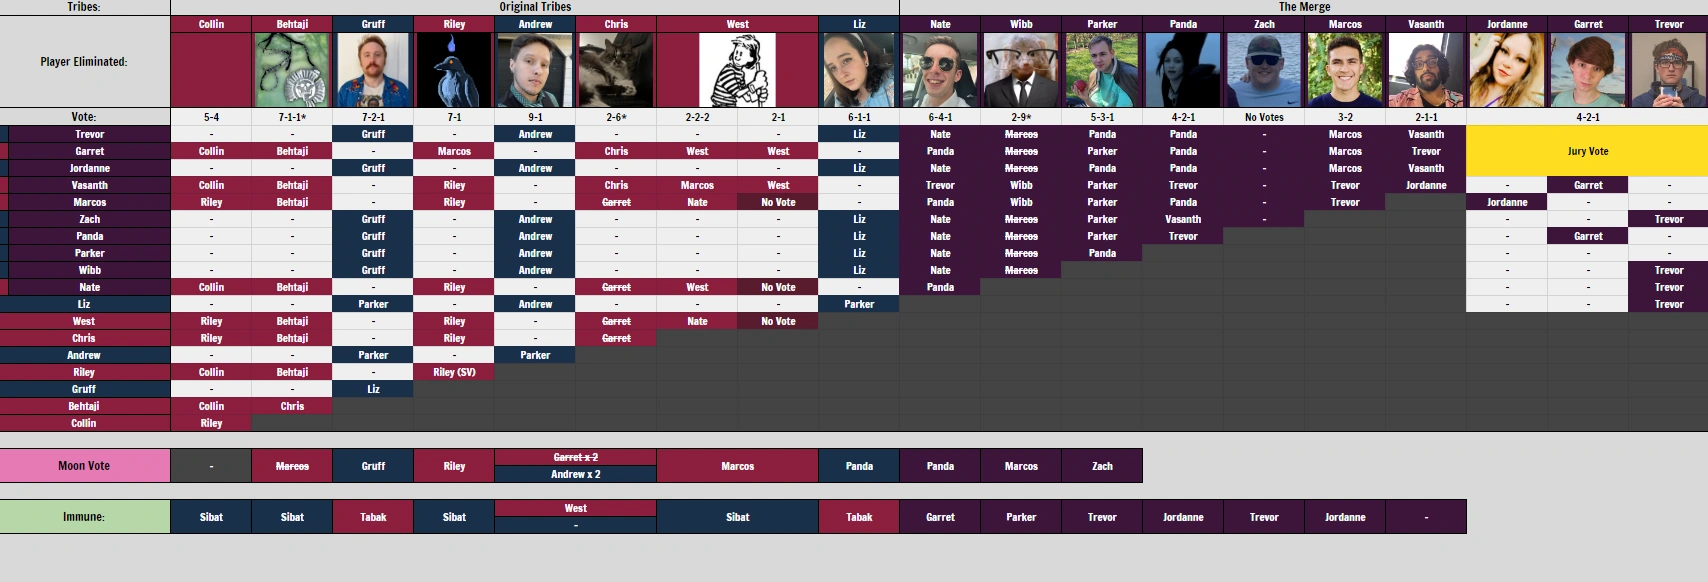Select the pink 'Moon Vote' cell
1708x582 pixels.
point(85,466)
